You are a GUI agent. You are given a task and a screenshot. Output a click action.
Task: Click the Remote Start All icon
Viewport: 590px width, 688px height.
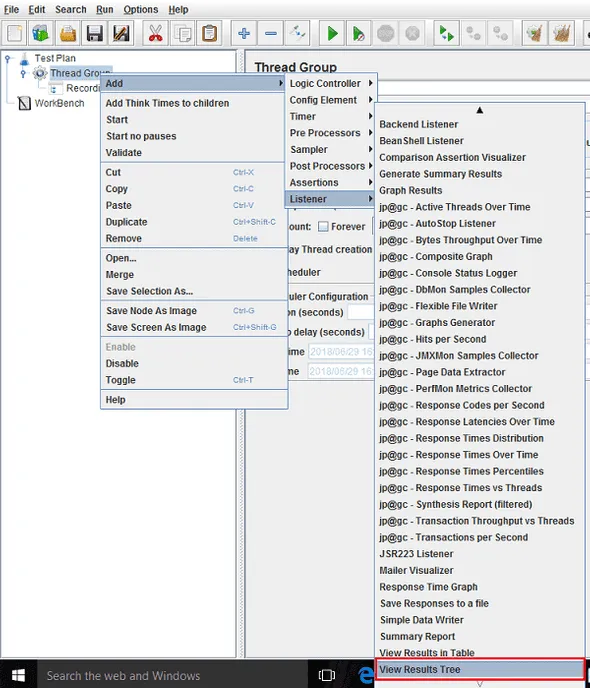coord(447,33)
